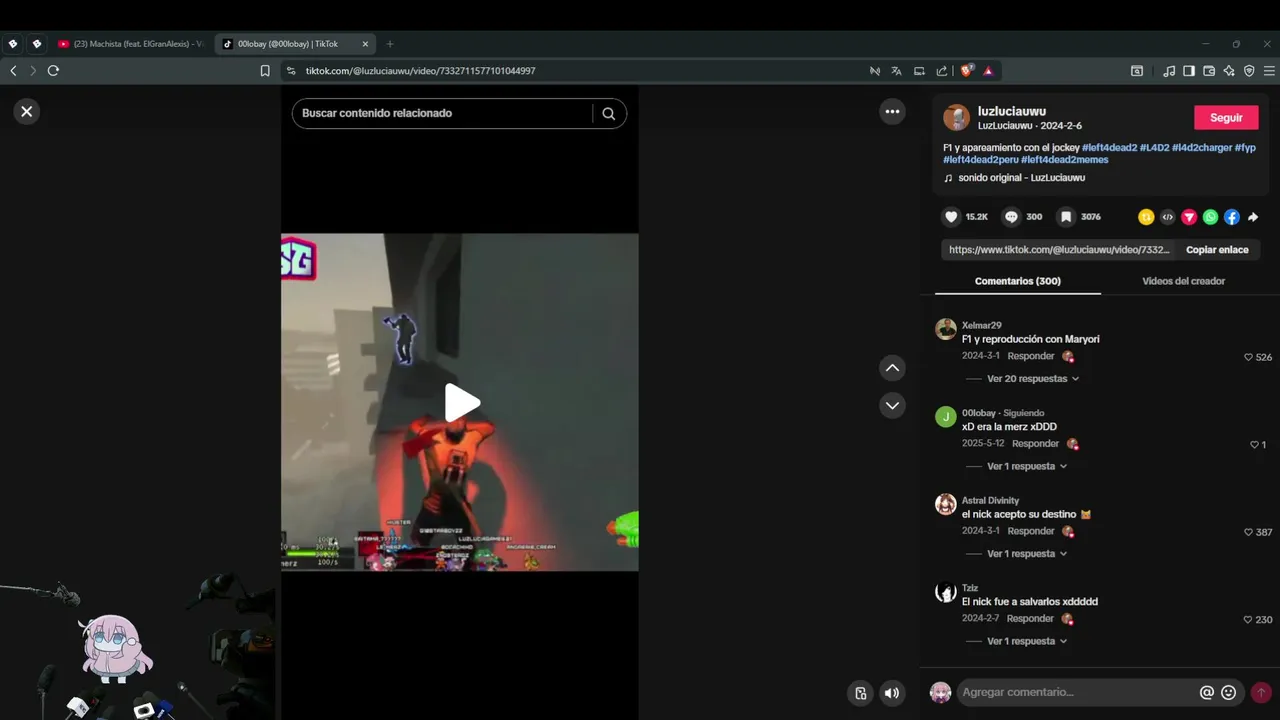
Task: Switch to Comentarios (300) tab
Action: [x=1018, y=281]
